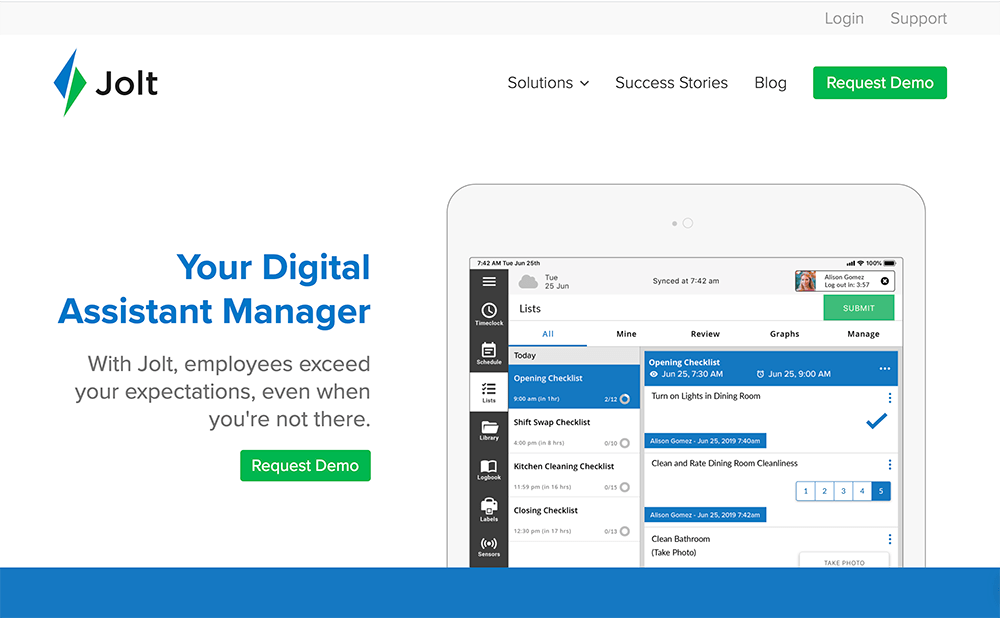Open Opening Checklist three-dot horizontal menu
Screen dimensions: 1000x618
(x=885, y=369)
